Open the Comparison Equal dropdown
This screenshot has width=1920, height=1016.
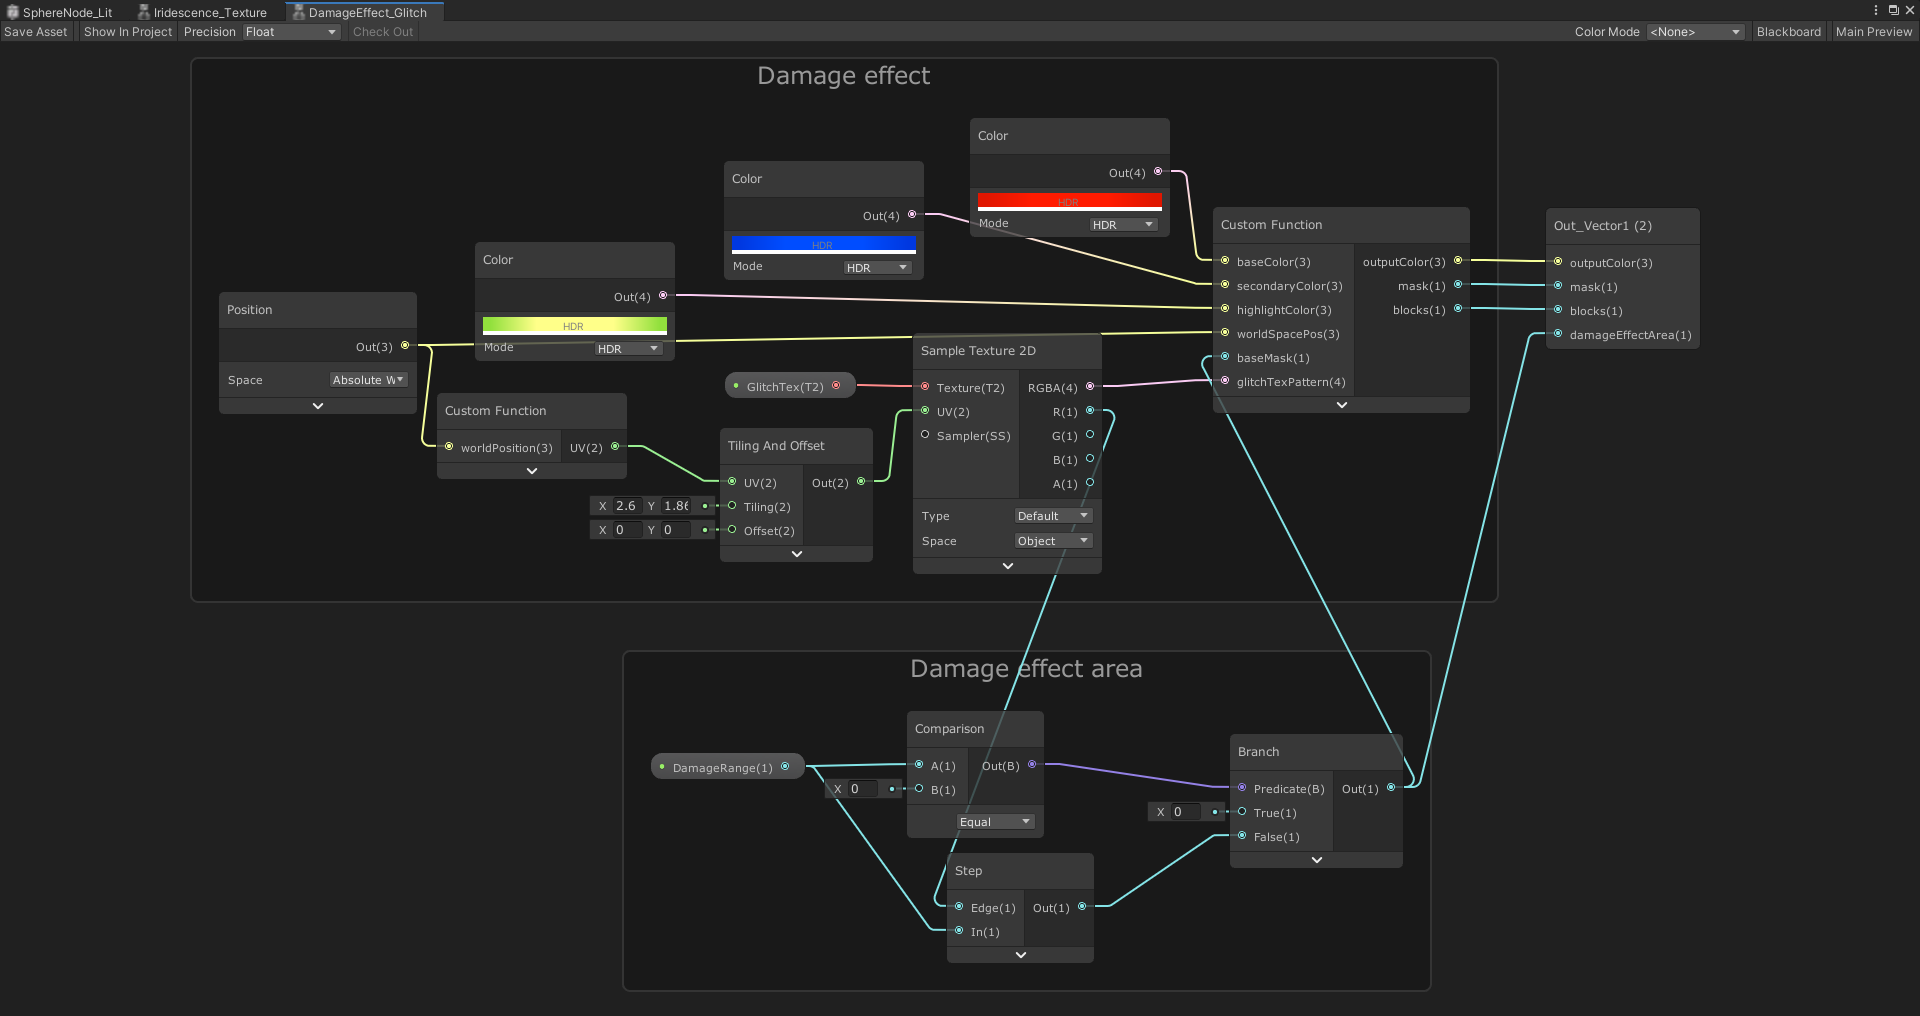coord(995,822)
